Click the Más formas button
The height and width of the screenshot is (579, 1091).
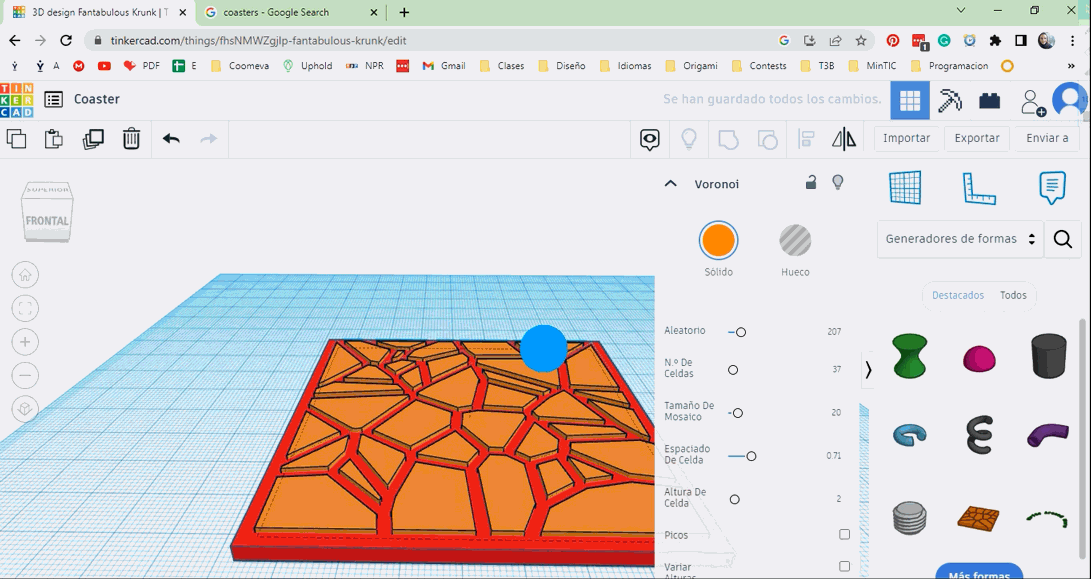pyautogui.click(x=978, y=572)
